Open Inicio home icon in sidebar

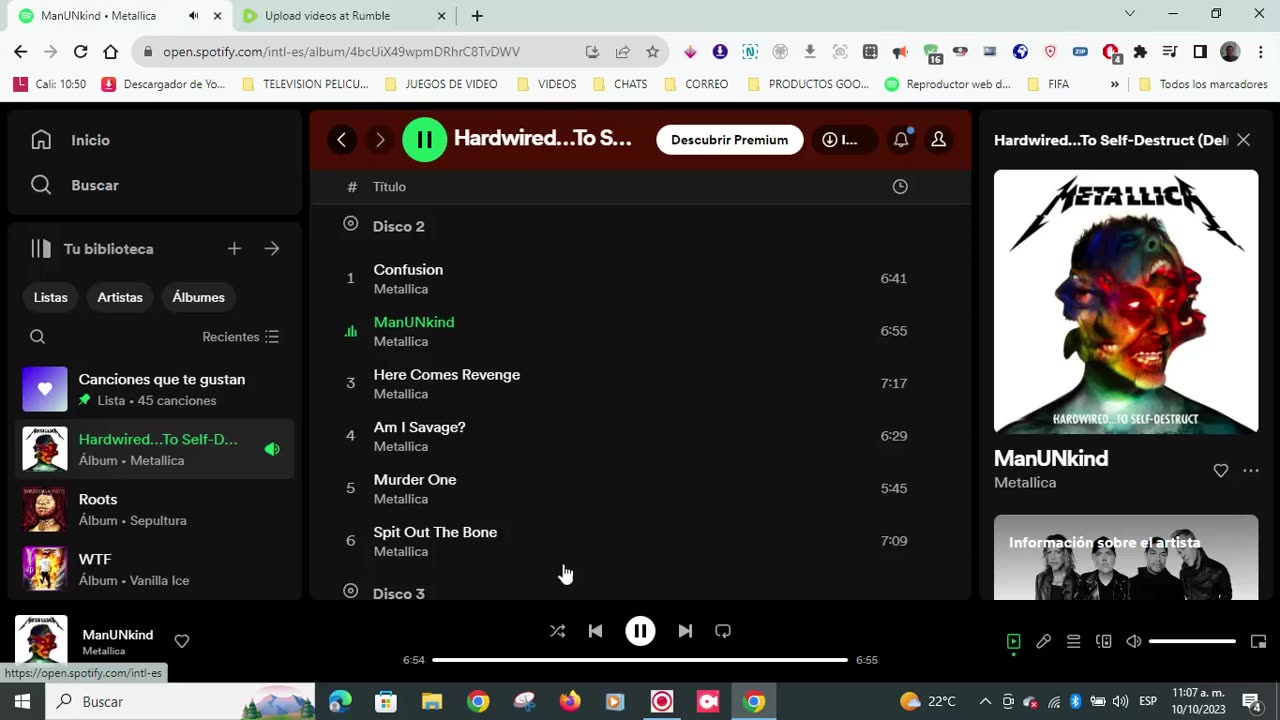pyautogui.click(x=41, y=140)
